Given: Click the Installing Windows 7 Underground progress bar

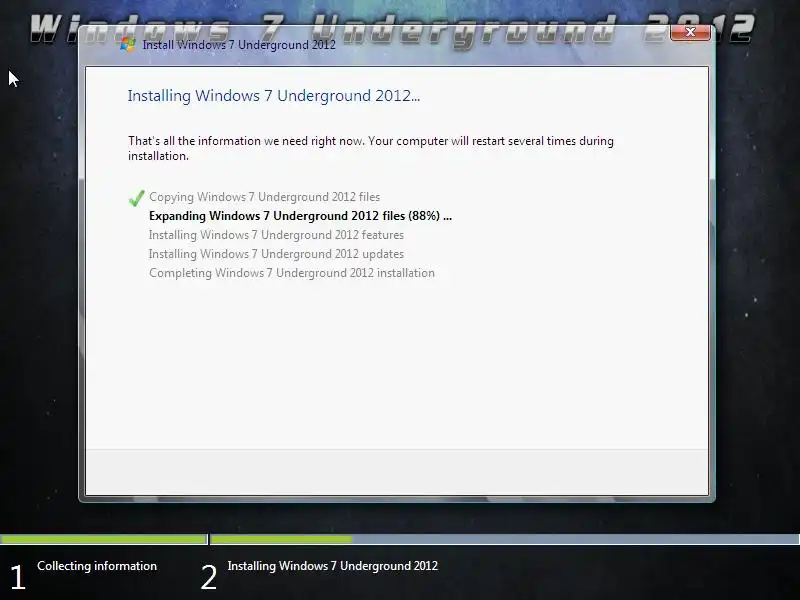Looking at the screenshot, I should 505,539.
